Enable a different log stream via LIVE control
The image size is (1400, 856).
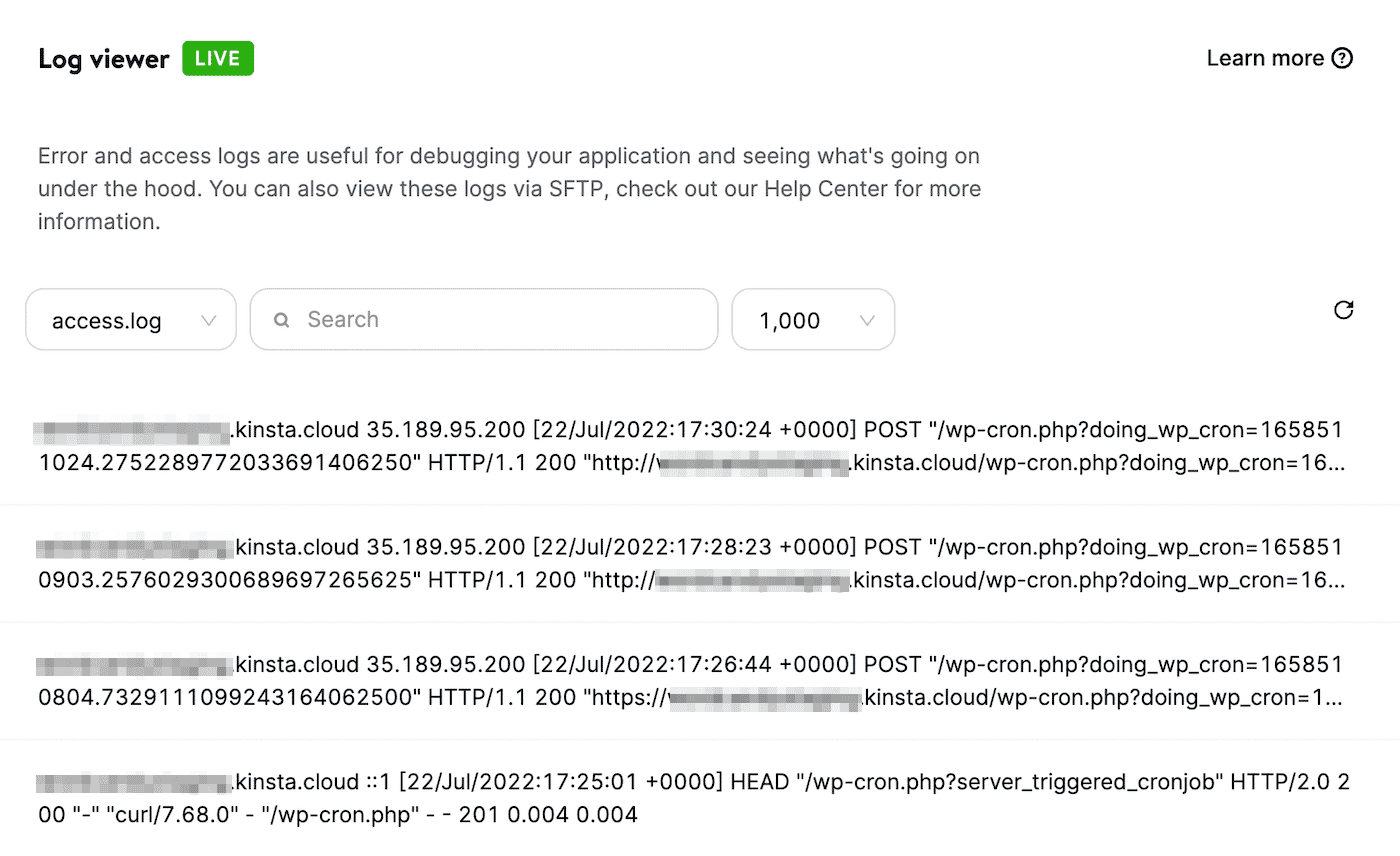coord(217,58)
